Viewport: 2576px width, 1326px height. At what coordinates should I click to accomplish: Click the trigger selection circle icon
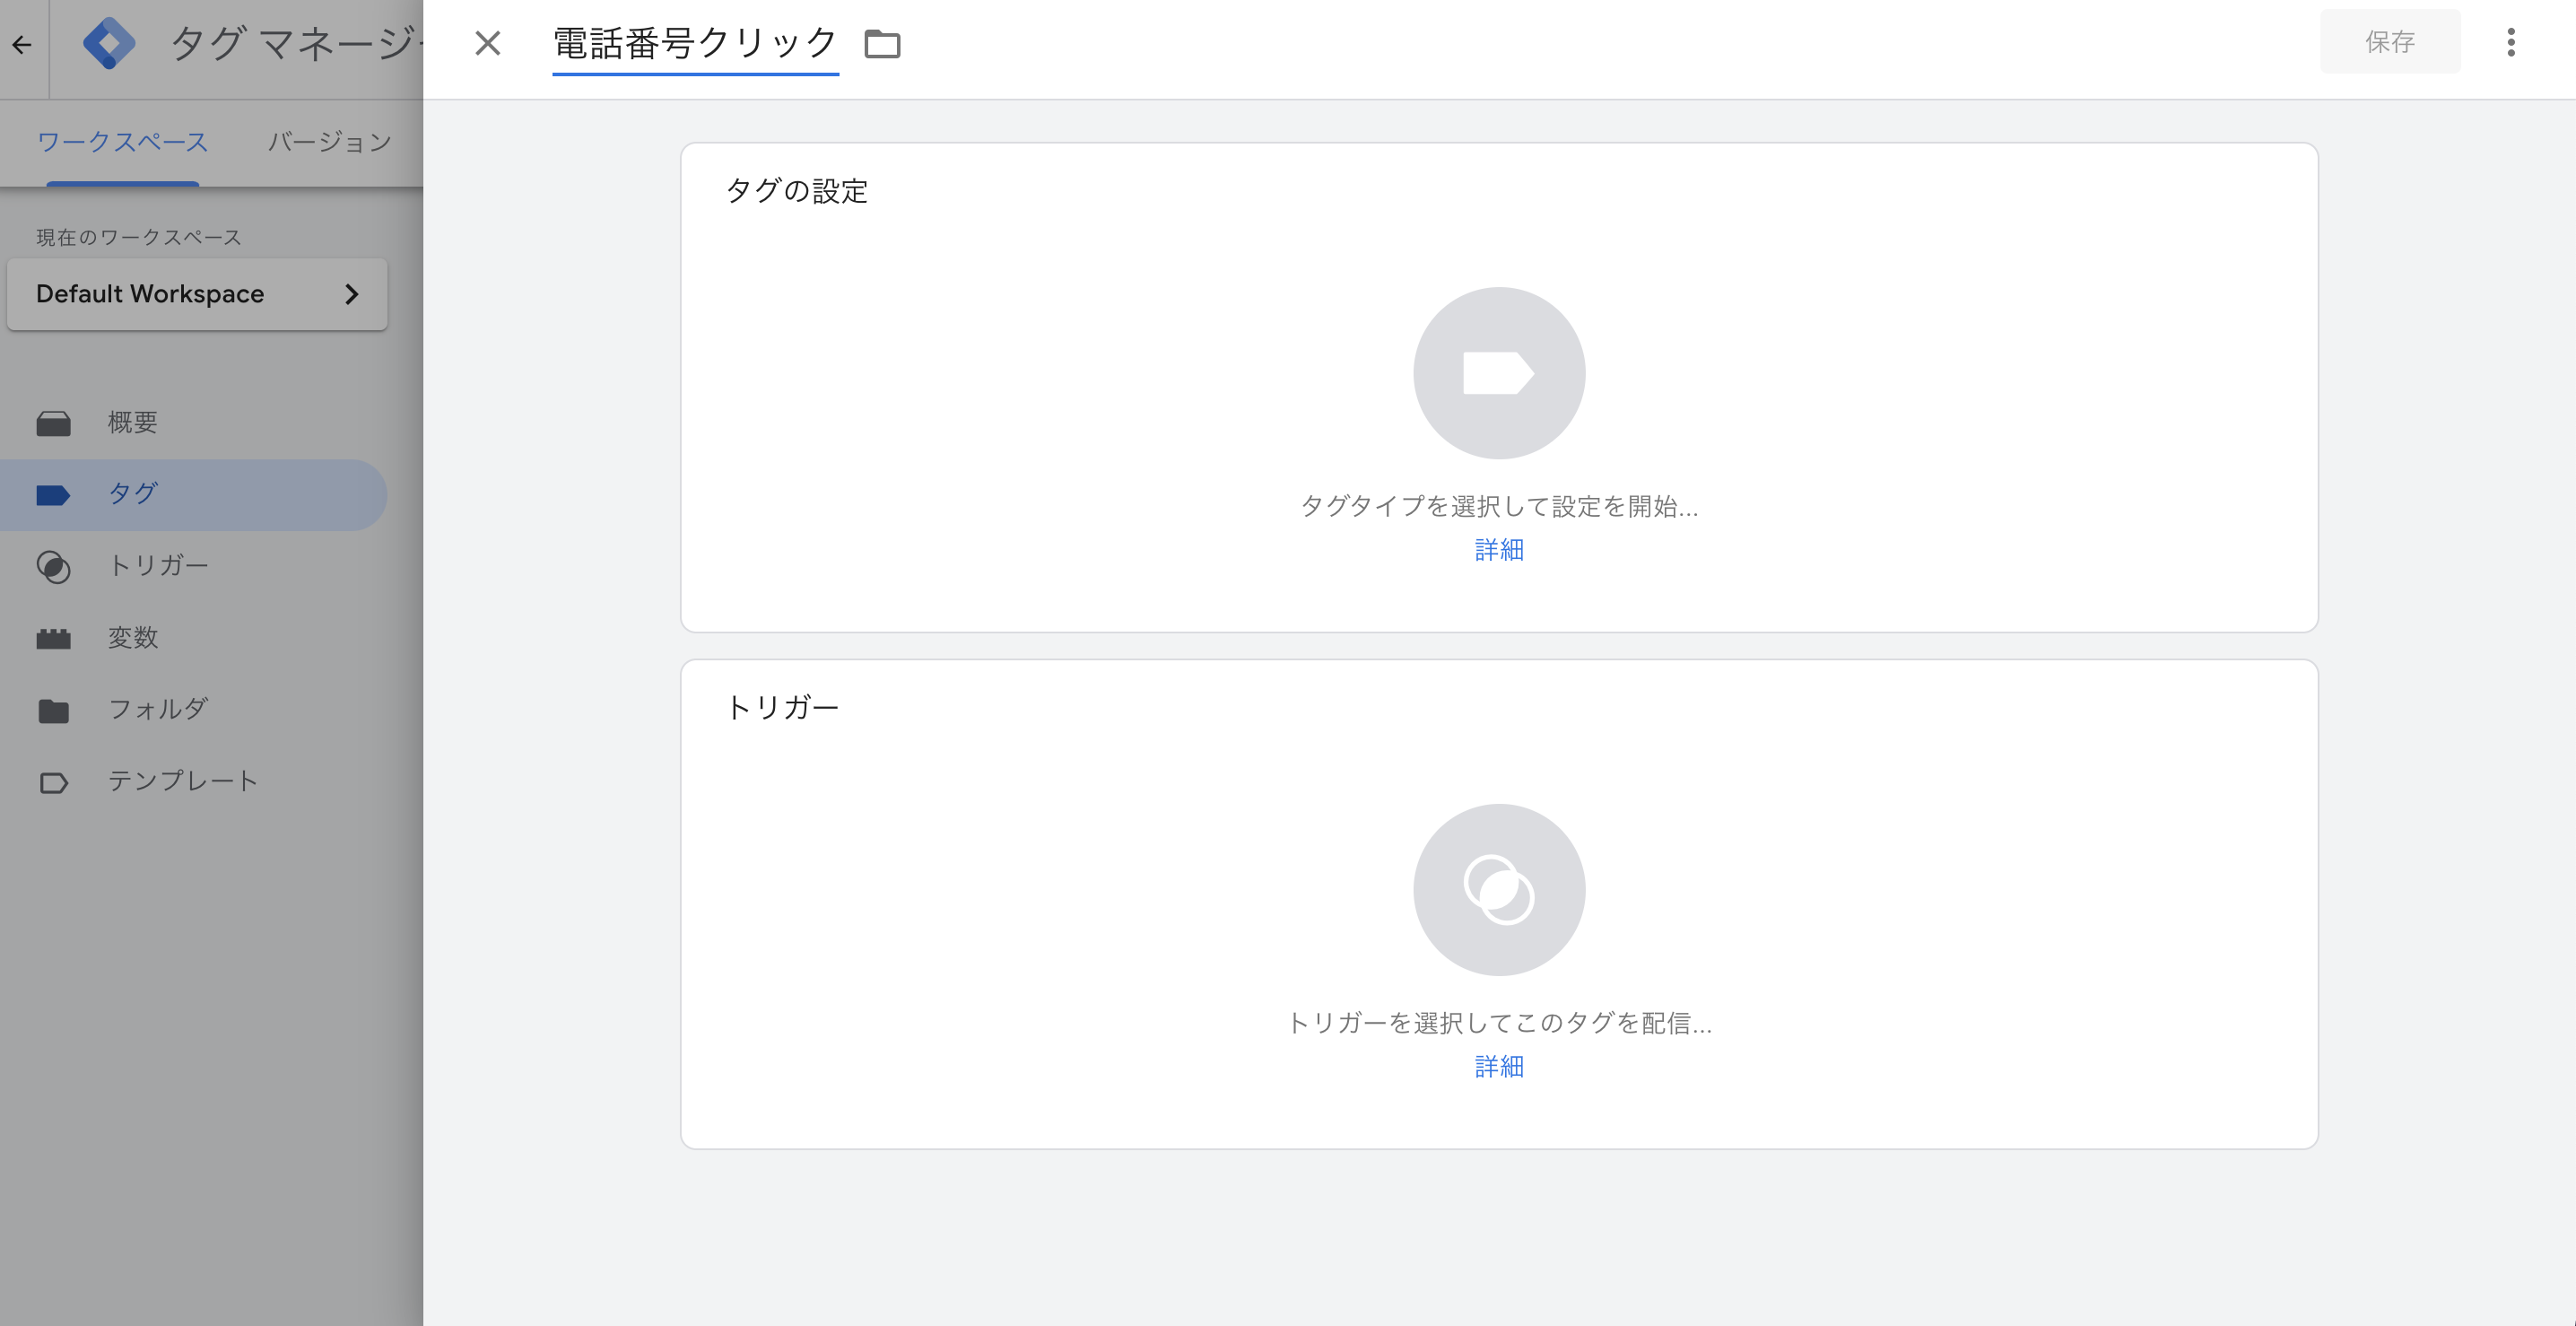click(x=1498, y=889)
